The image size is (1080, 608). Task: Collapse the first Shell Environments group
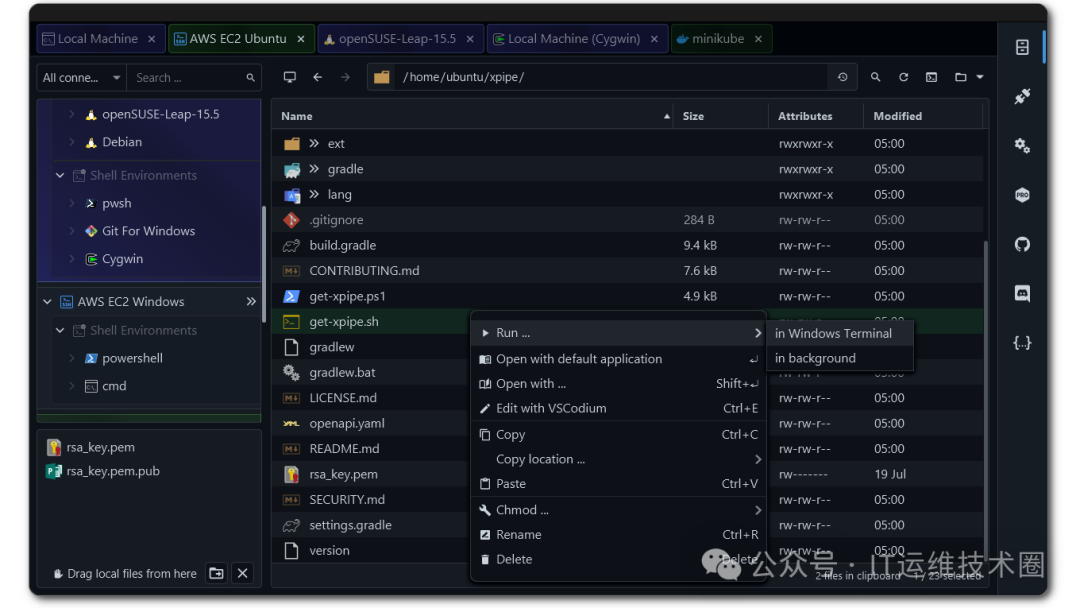pos(60,176)
